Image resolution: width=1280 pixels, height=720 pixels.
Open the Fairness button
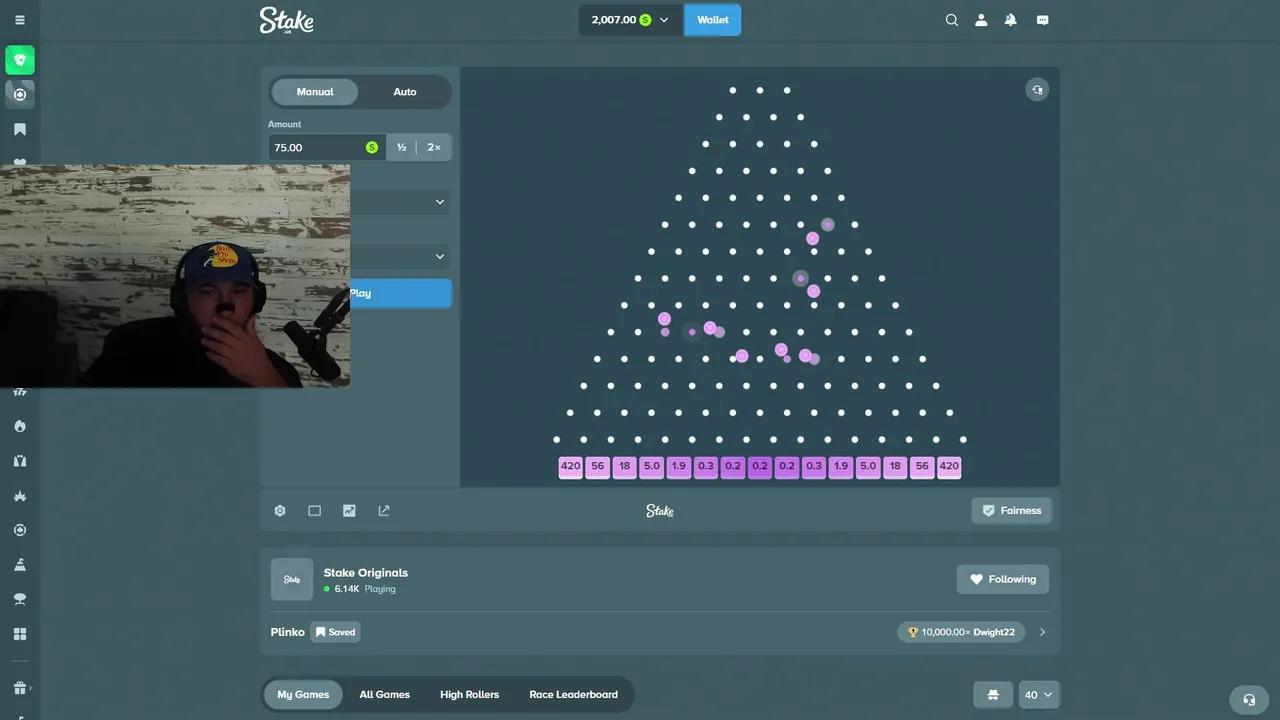tap(1011, 511)
